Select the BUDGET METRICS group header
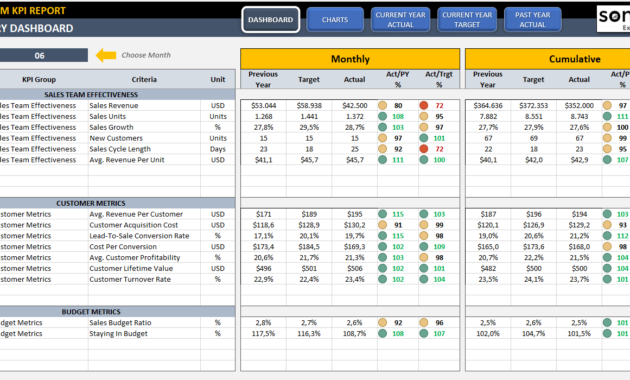630x380 pixels. click(x=117, y=312)
